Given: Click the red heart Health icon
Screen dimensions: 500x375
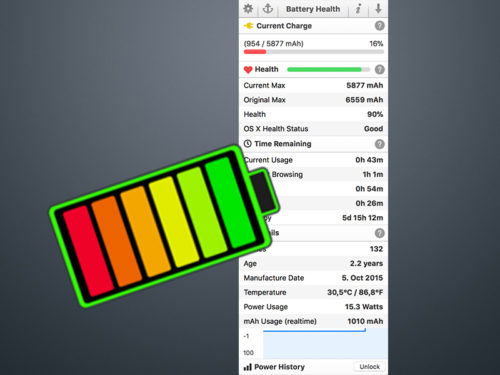Looking at the screenshot, I should click(x=248, y=70).
